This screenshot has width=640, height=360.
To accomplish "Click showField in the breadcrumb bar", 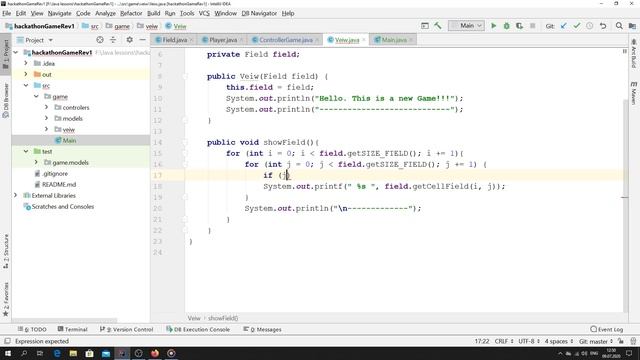I will [x=223, y=318].
